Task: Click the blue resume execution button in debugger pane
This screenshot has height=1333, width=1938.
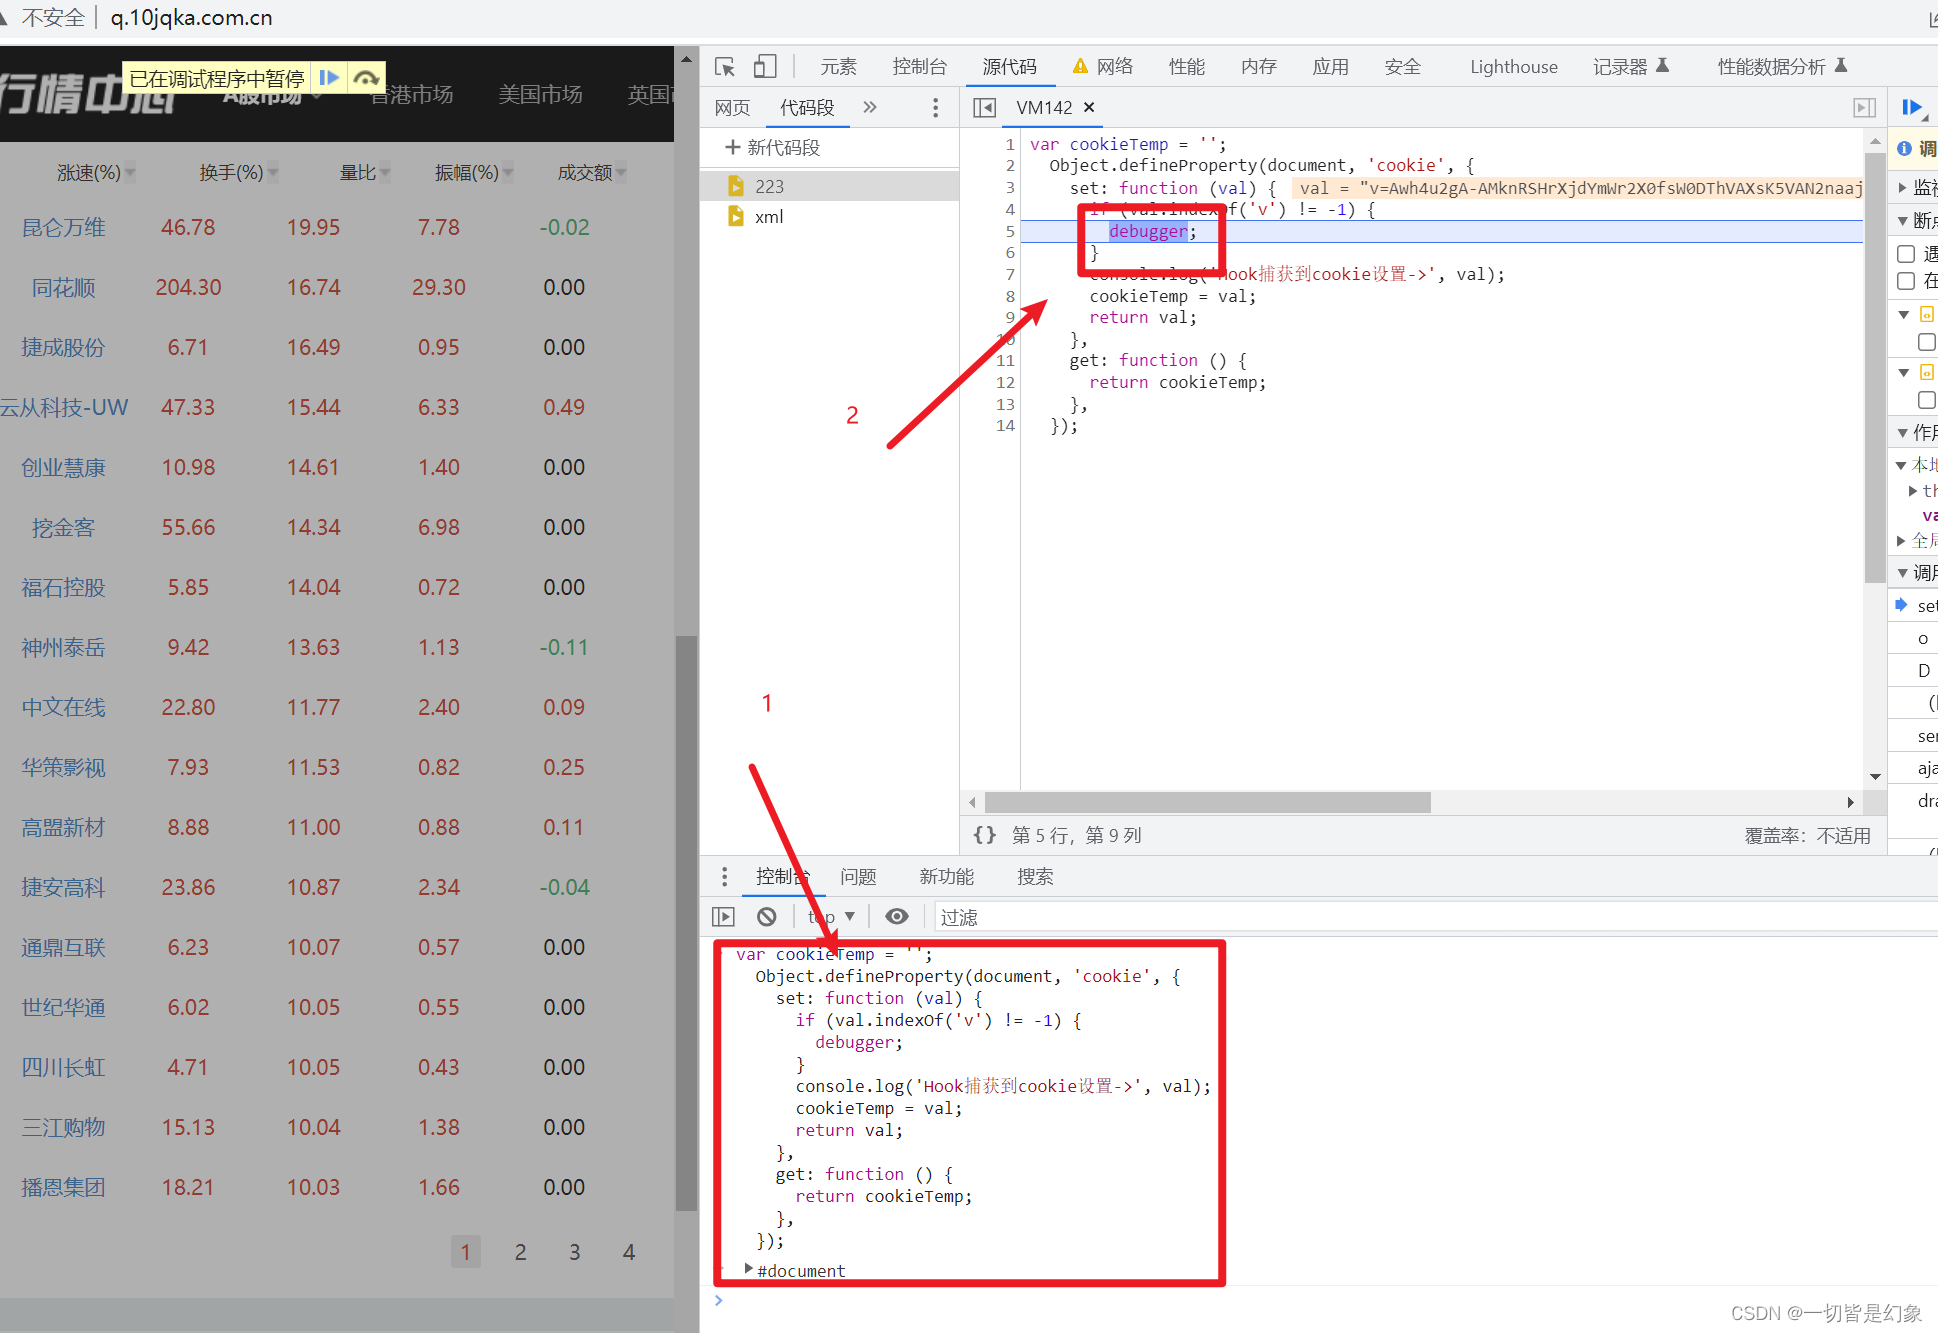Action: click(x=1911, y=107)
